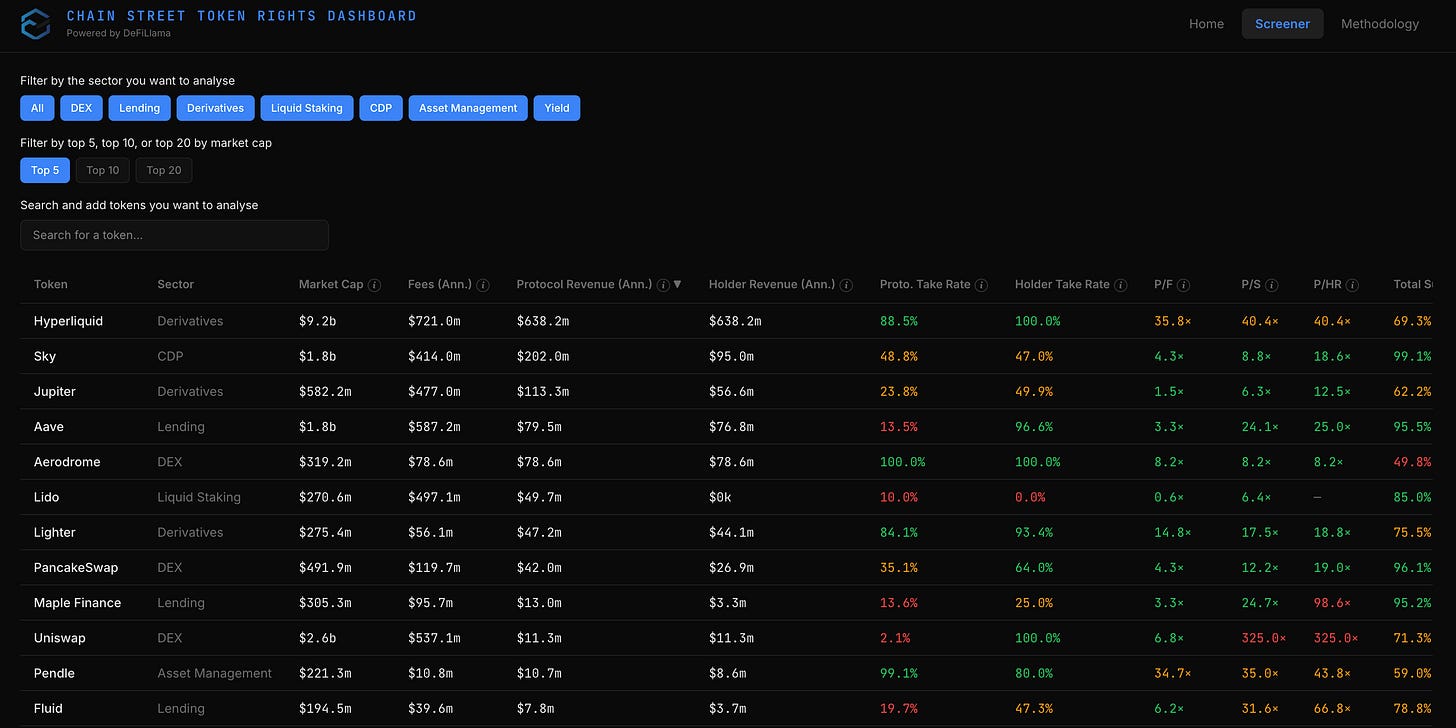Select the Maple Finance token name
Image resolution: width=1456 pixels, height=728 pixels.
pos(77,603)
